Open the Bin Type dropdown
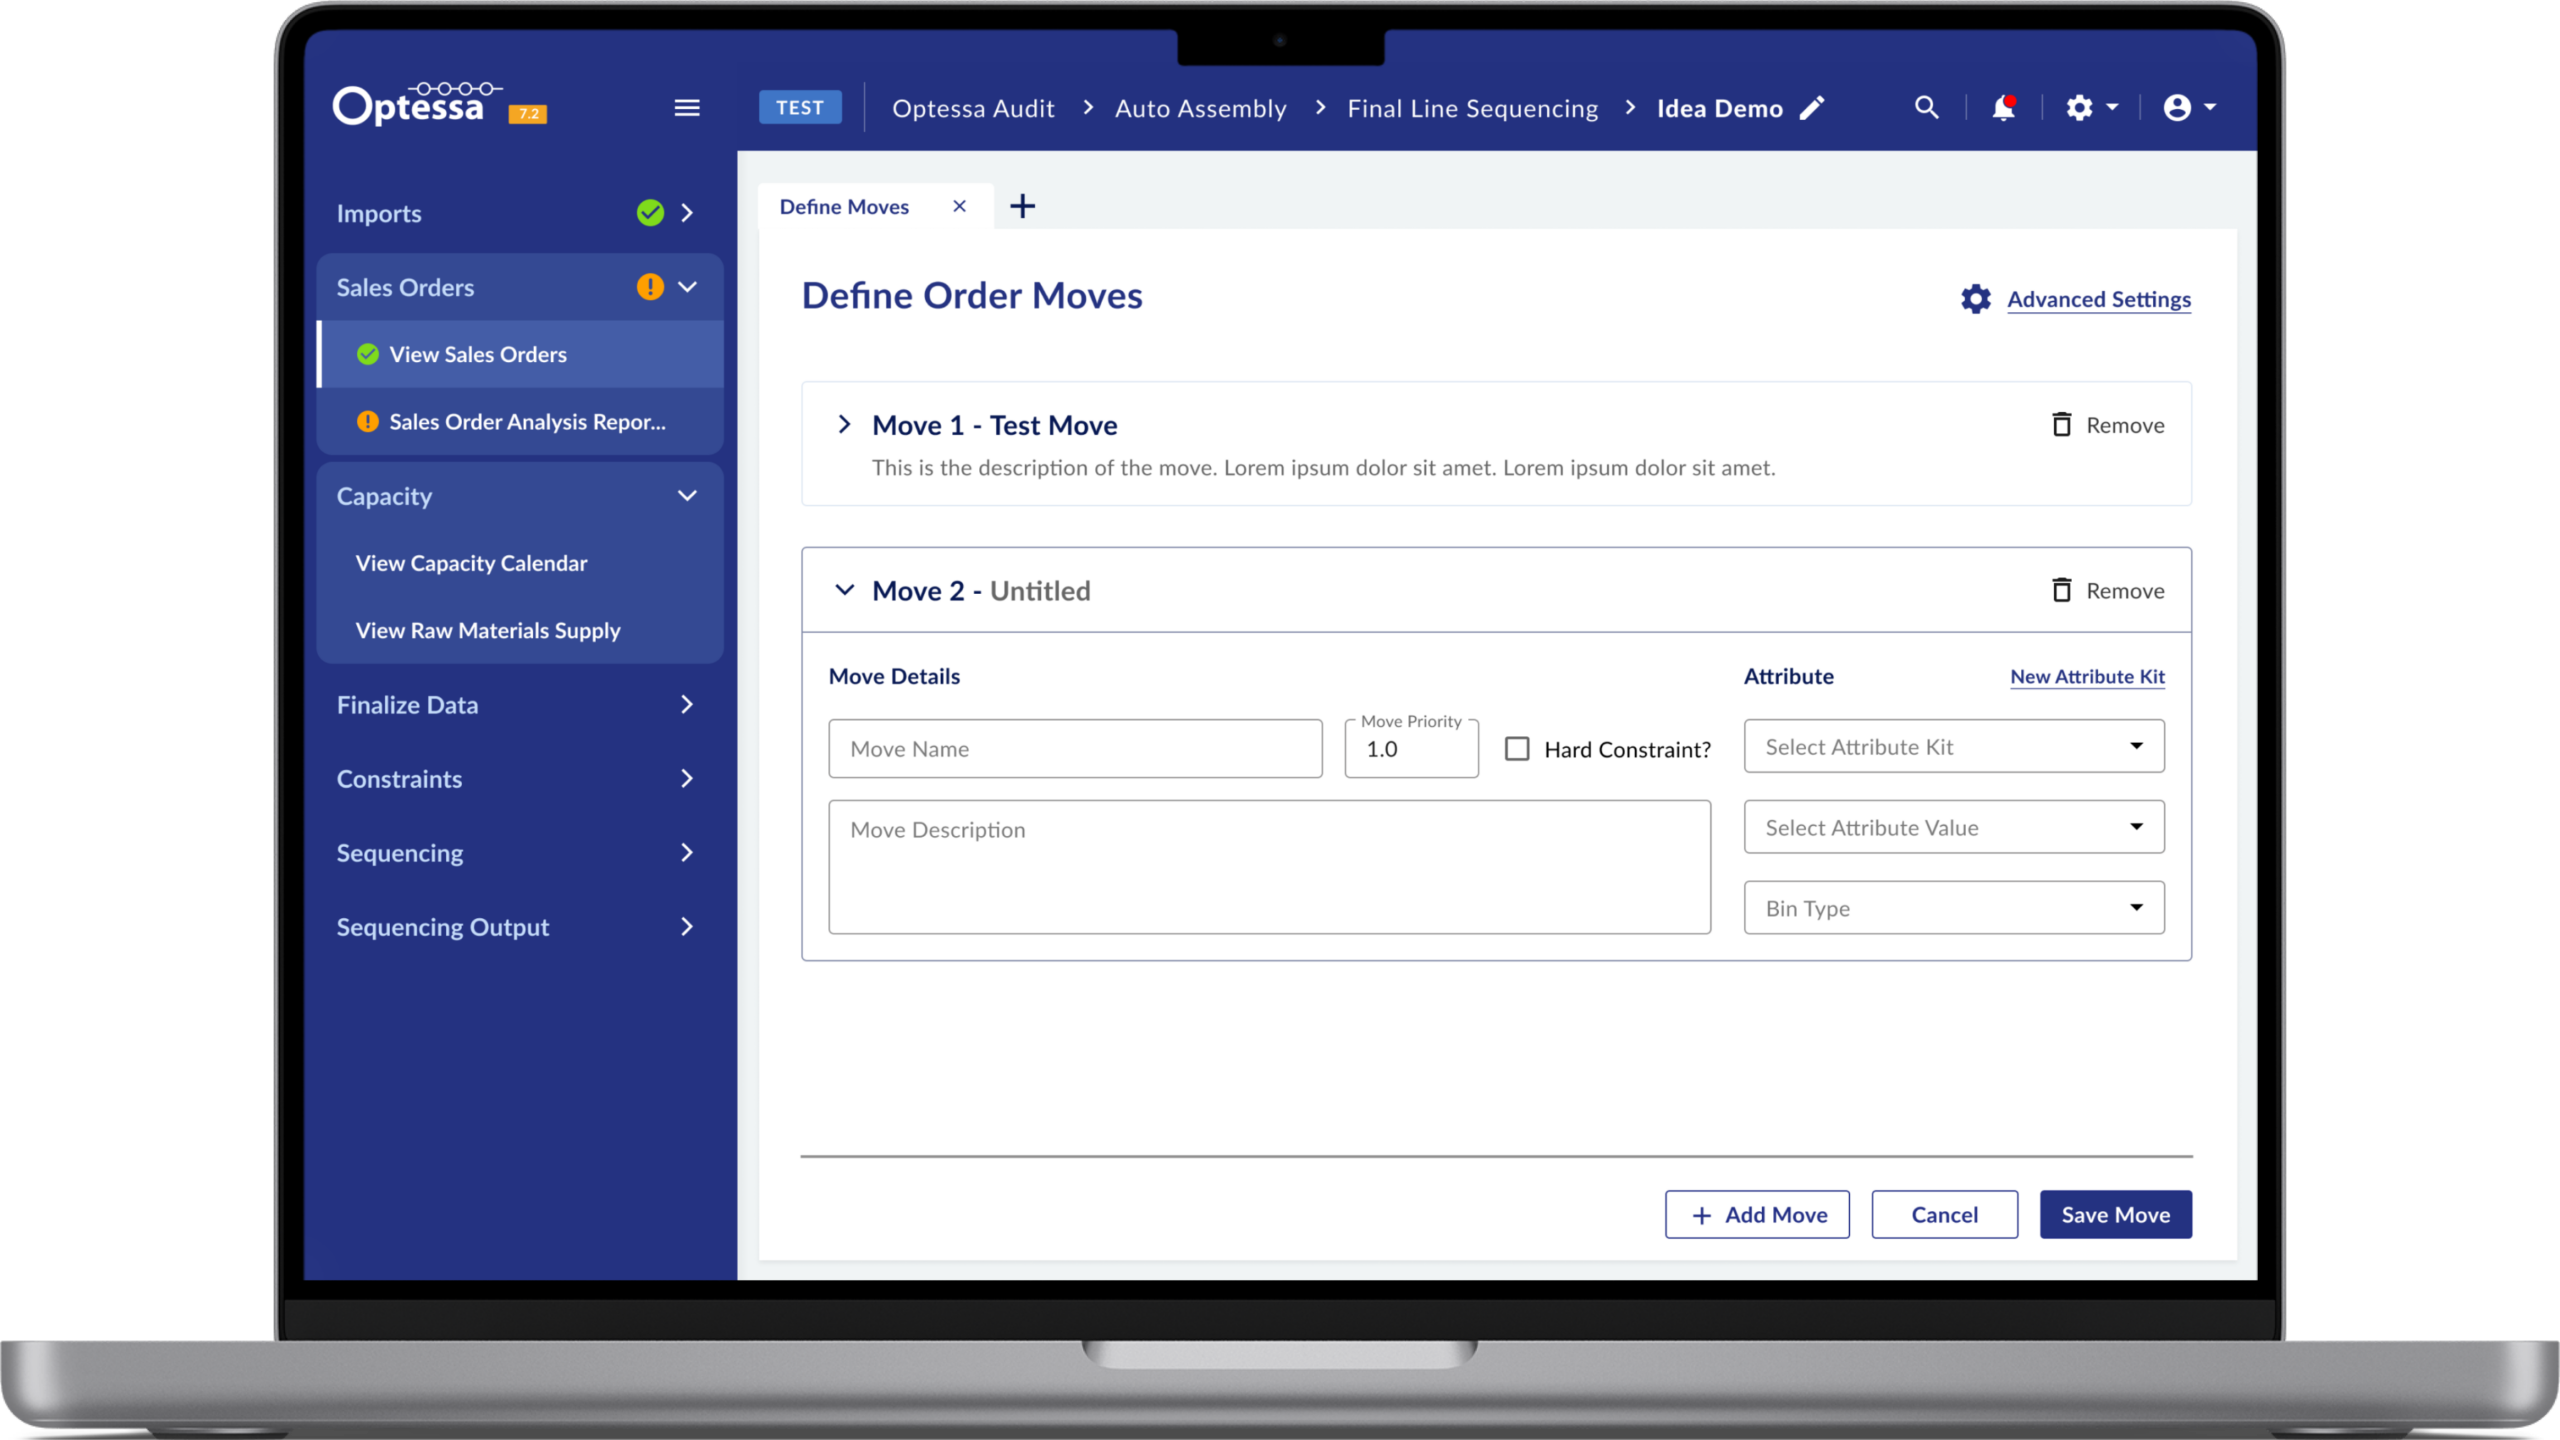Screen dimensions: 2560x1440 coord(1953,908)
